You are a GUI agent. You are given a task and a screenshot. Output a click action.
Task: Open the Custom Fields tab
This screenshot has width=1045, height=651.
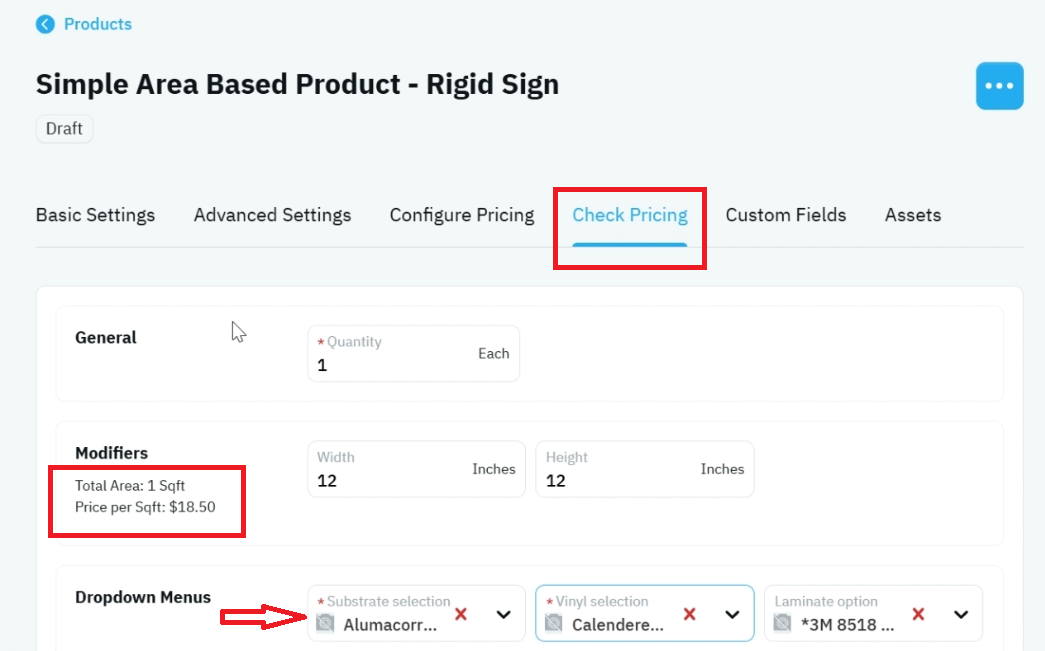point(786,215)
